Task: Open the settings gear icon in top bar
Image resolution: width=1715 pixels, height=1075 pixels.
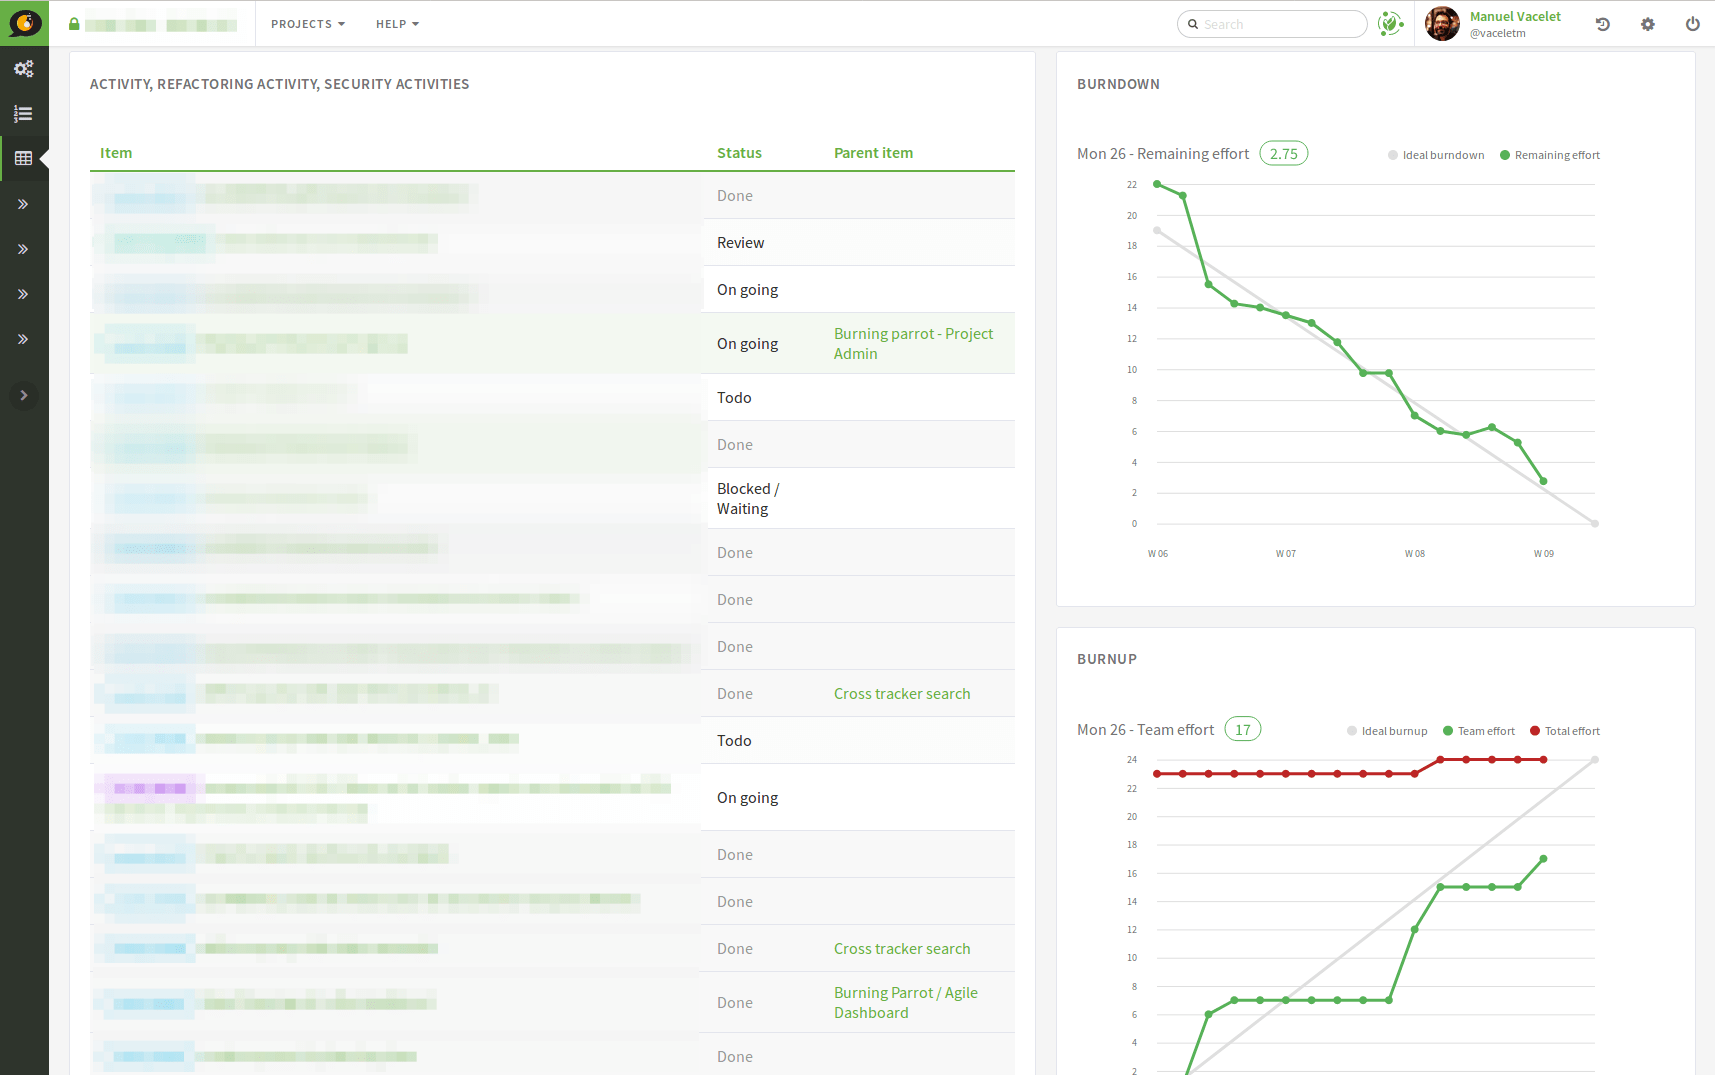Action: [x=1648, y=24]
